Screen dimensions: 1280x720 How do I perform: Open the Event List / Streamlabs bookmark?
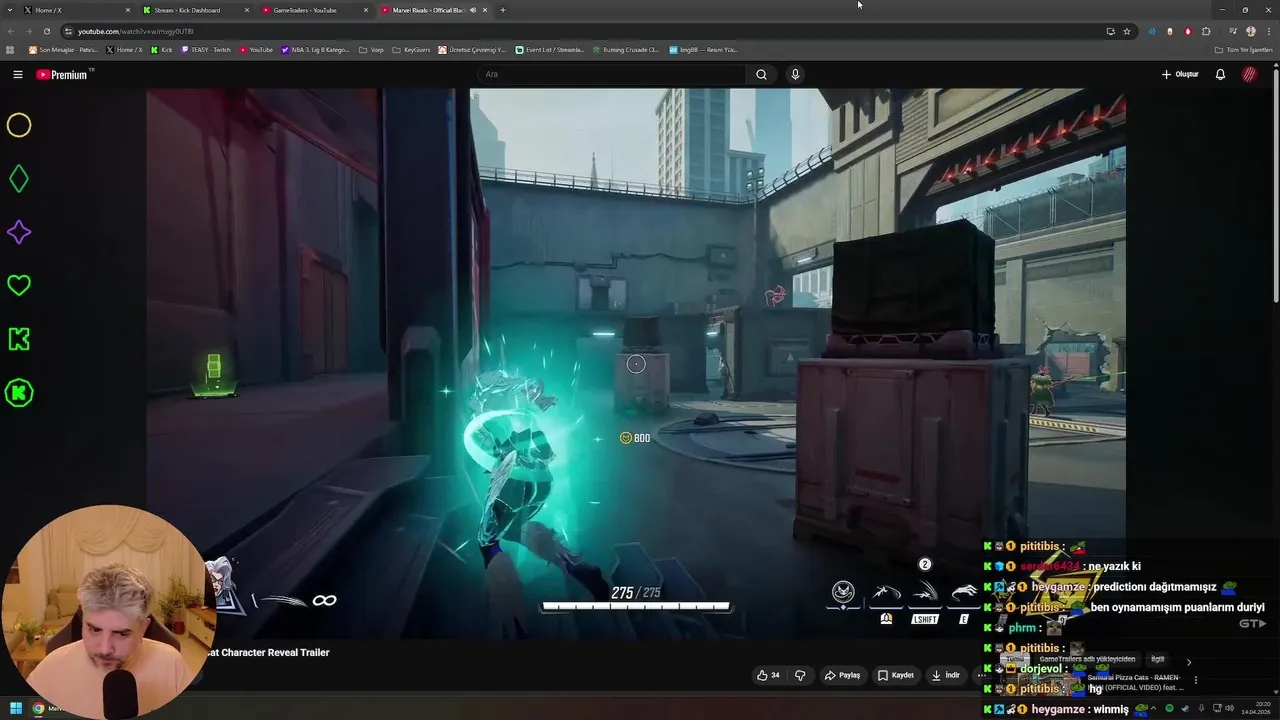(x=549, y=49)
